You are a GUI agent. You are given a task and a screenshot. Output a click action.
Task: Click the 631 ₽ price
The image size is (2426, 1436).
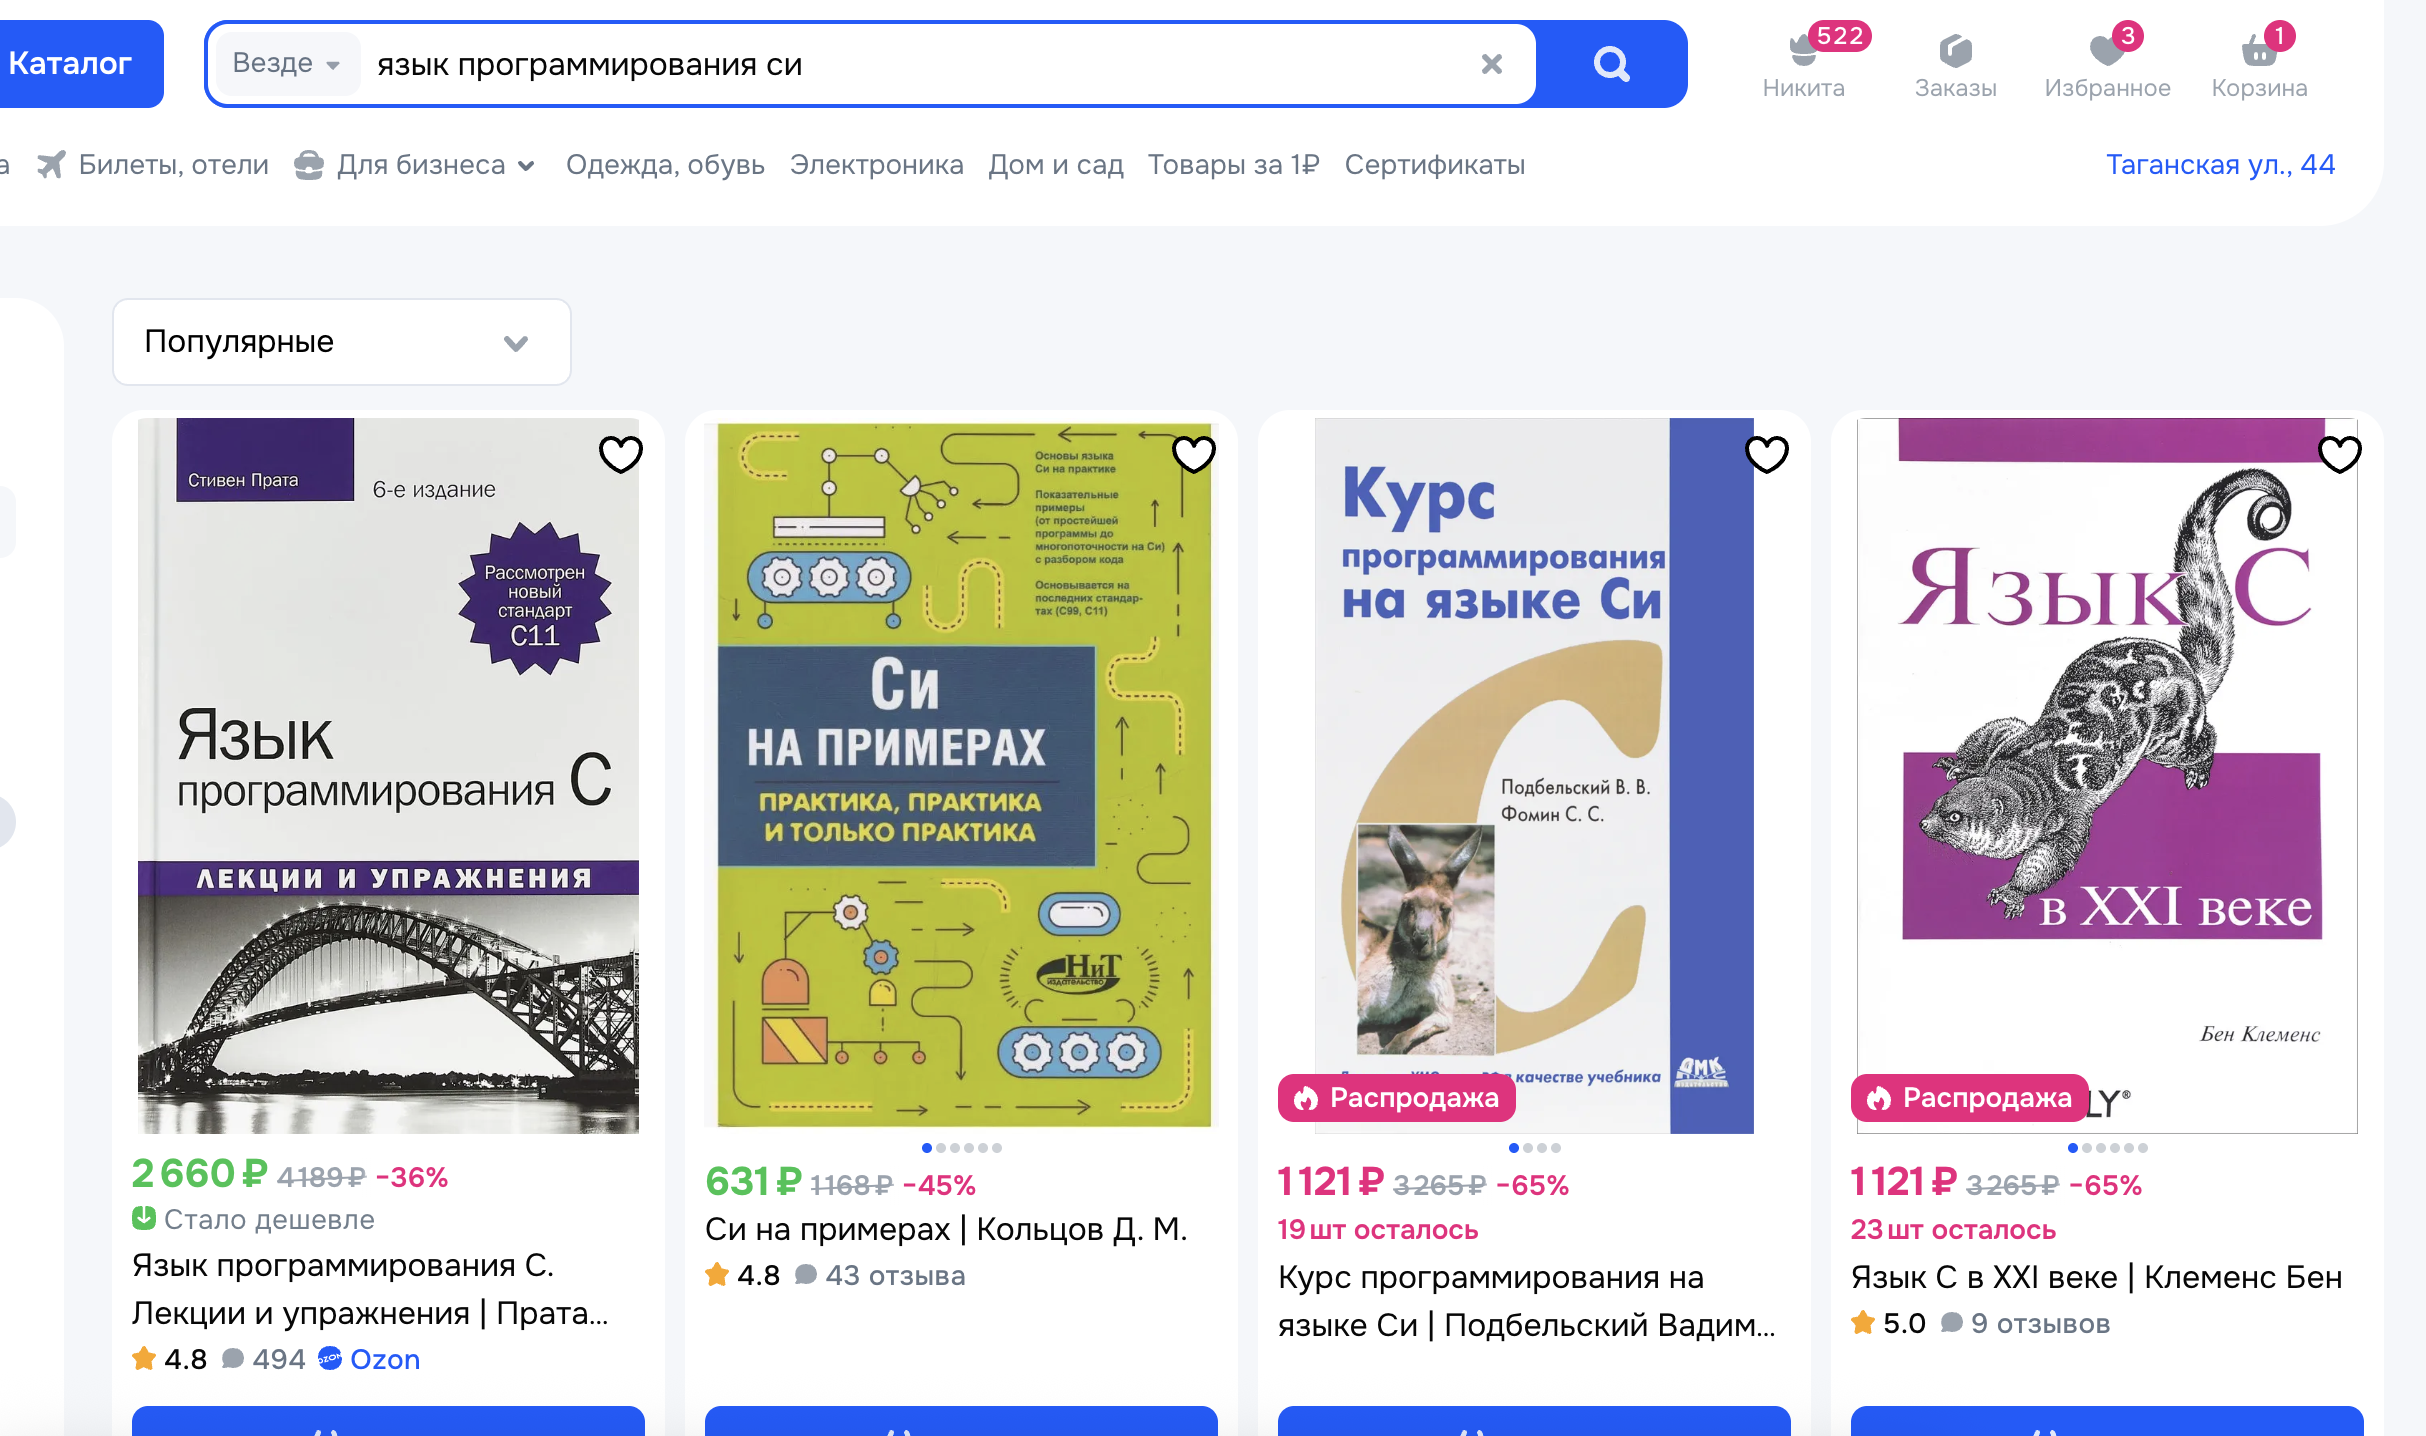(753, 1182)
